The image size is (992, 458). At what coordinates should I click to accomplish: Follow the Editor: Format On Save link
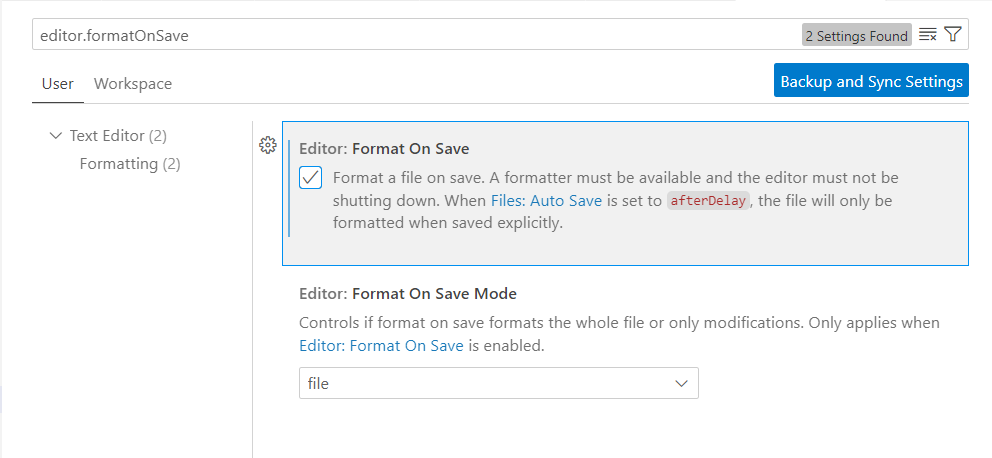[381, 346]
